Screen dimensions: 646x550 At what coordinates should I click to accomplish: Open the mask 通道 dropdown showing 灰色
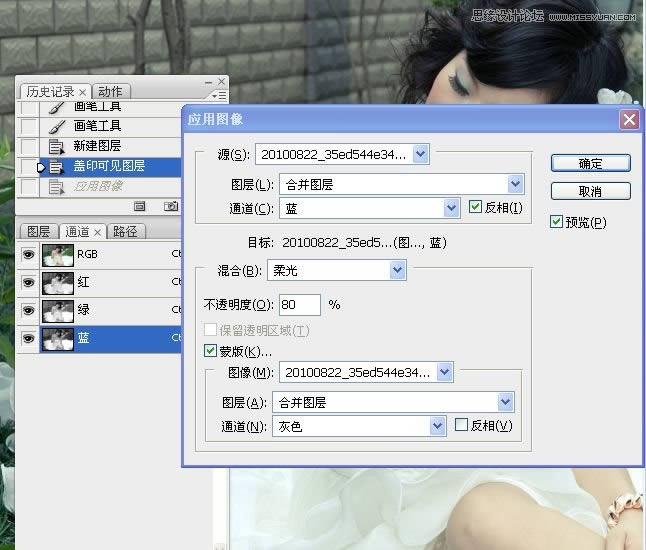[436, 426]
